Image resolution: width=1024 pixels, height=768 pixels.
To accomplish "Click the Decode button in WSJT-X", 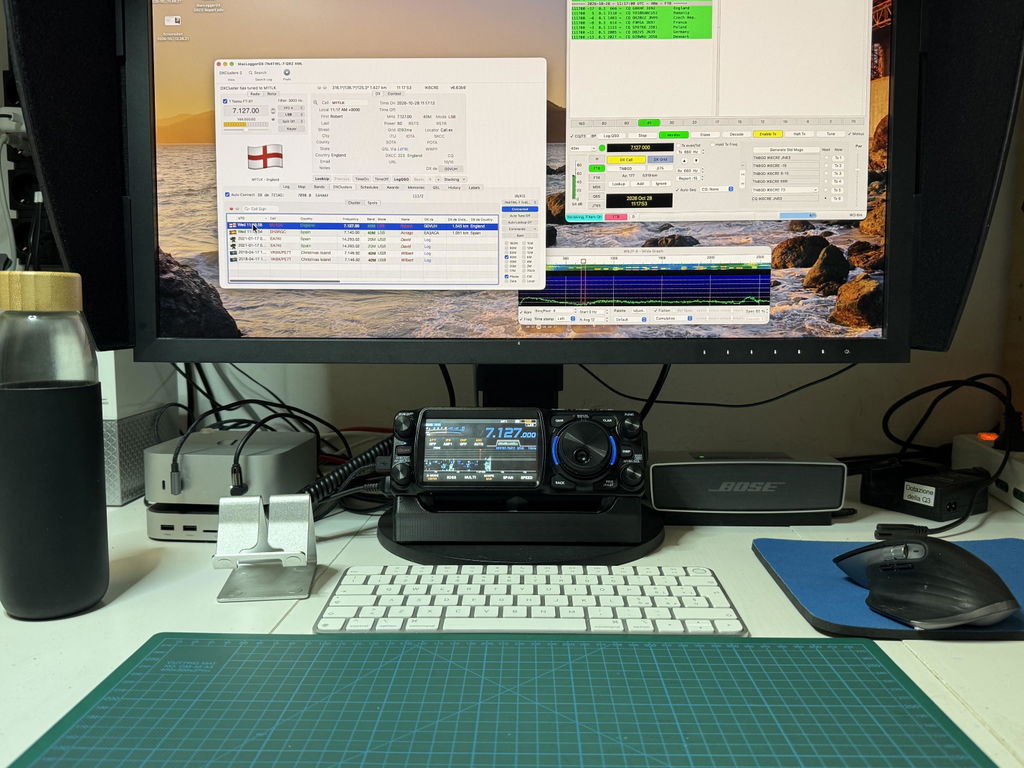I will [737, 135].
